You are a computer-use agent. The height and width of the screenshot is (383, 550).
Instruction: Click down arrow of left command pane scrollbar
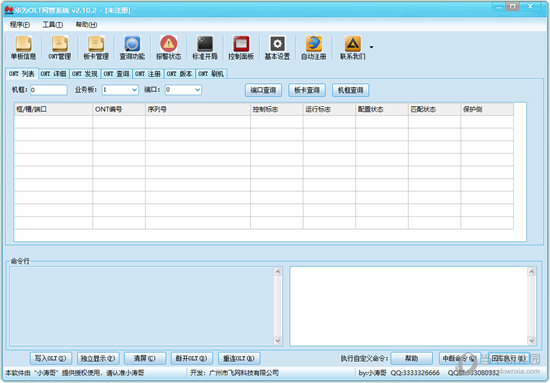click(x=277, y=340)
